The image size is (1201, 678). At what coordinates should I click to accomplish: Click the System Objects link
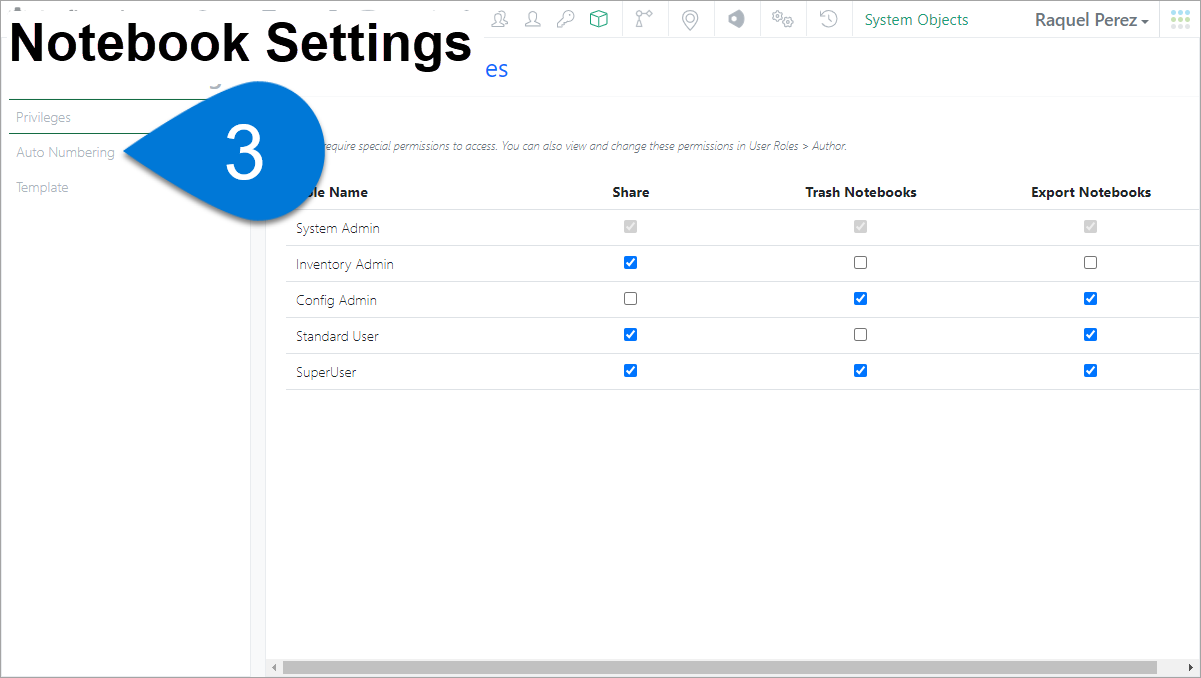click(x=916, y=20)
